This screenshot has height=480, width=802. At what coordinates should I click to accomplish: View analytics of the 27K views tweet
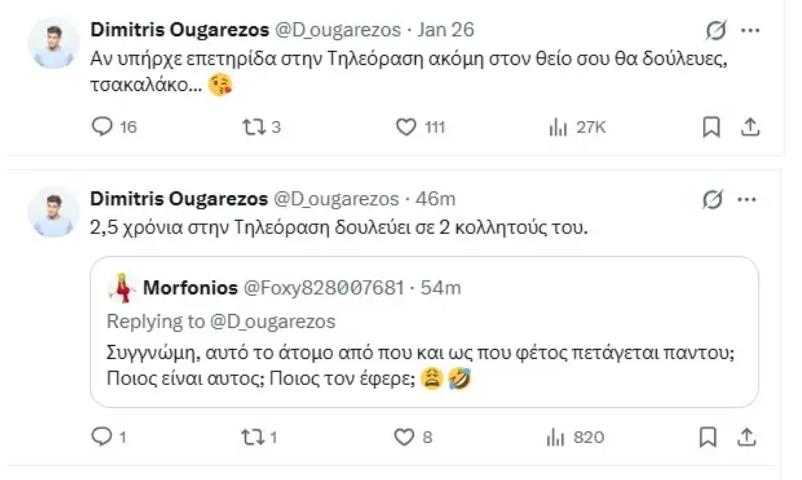558,127
